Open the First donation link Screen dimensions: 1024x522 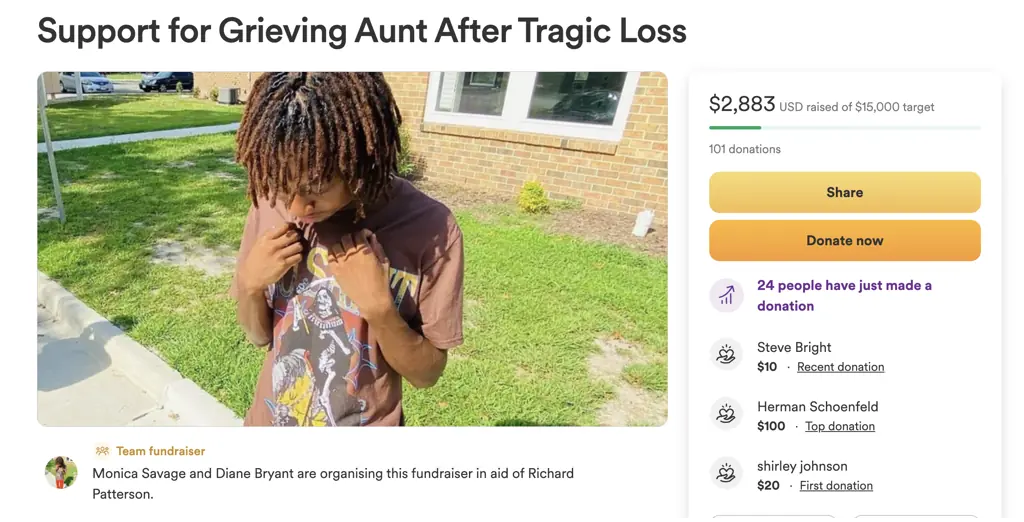pyautogui.click(x=836, y=485)
